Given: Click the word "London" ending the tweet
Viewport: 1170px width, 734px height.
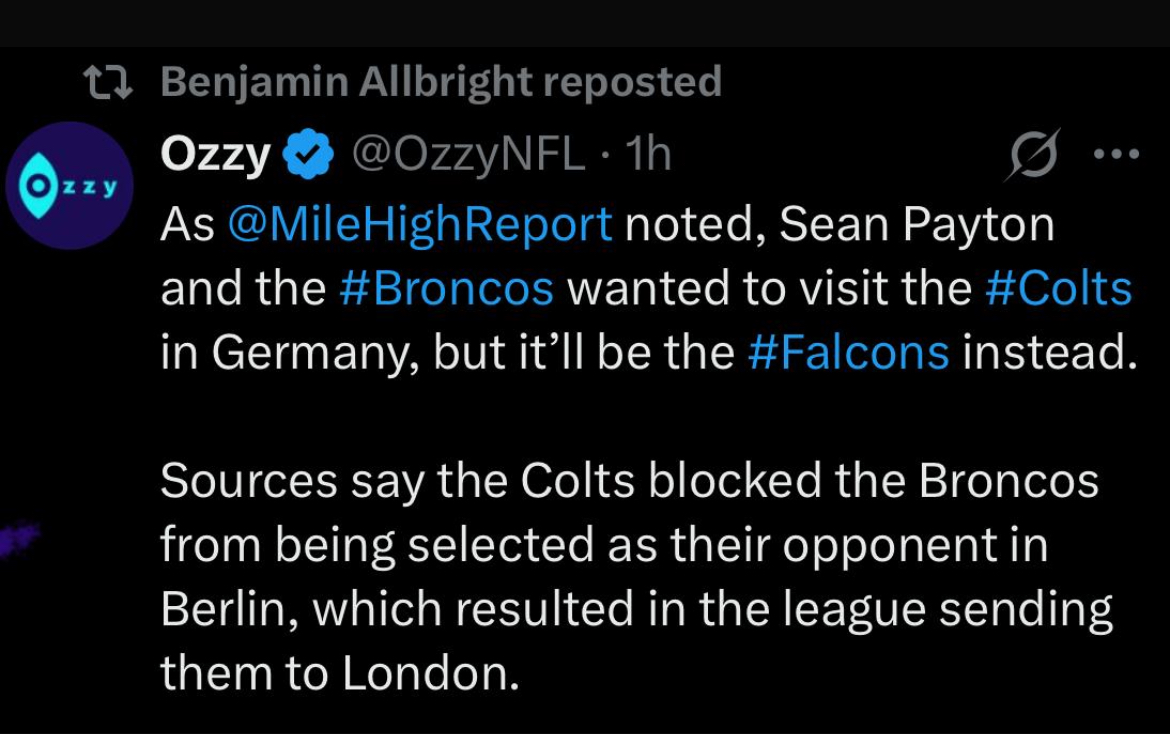Looking at the screenshot, I should coord(430,675).
